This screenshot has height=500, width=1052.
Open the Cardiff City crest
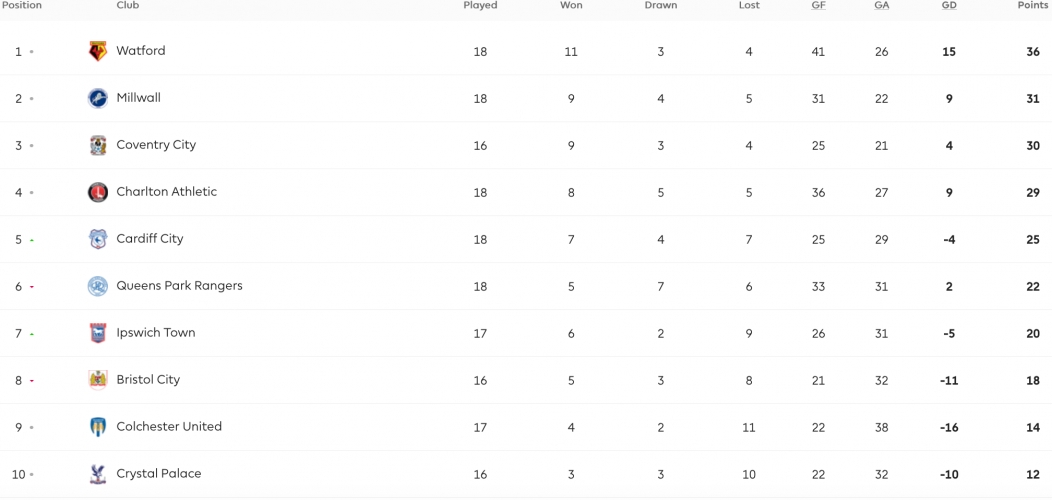[x=98, y=239]
